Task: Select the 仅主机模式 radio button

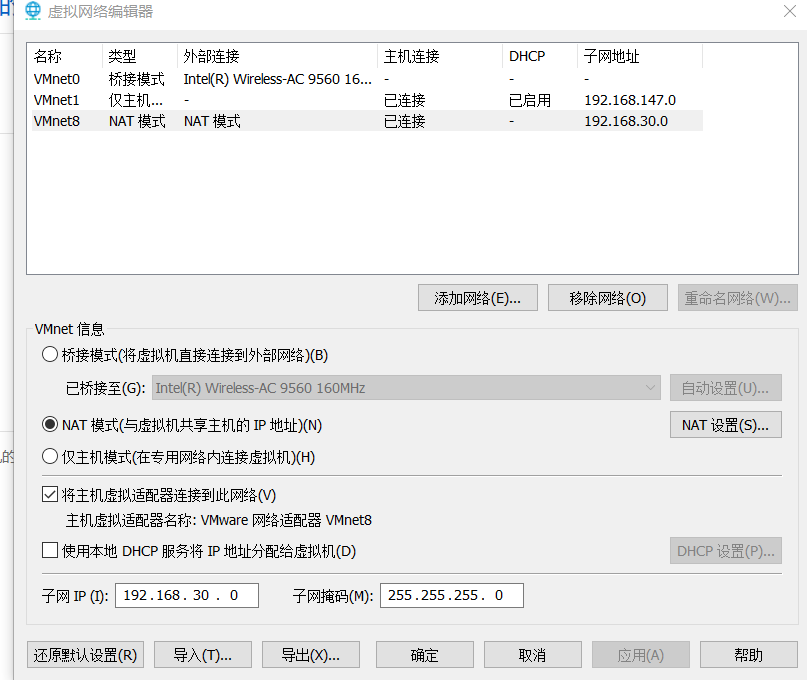Action: tap(50, 457)
